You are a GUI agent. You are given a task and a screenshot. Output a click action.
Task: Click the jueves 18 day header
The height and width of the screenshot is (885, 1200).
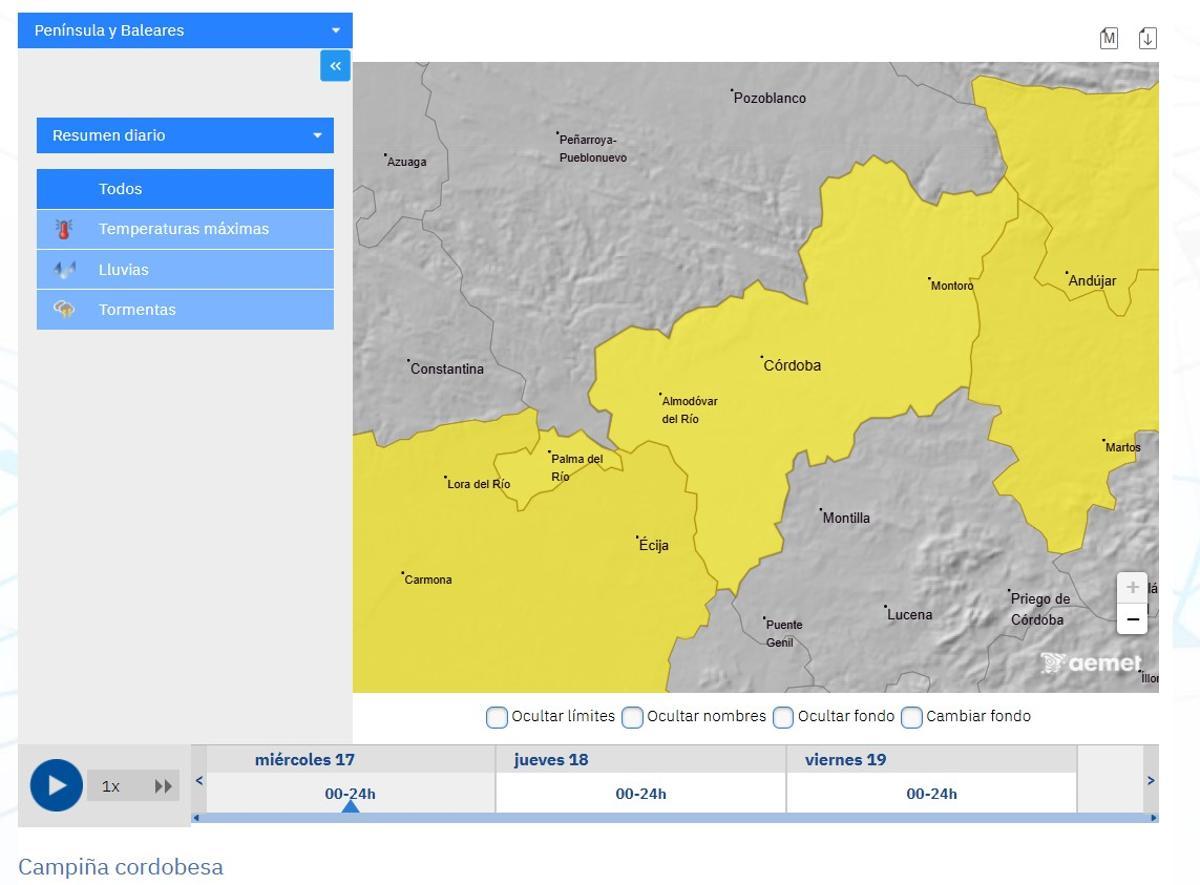point(551,760)
